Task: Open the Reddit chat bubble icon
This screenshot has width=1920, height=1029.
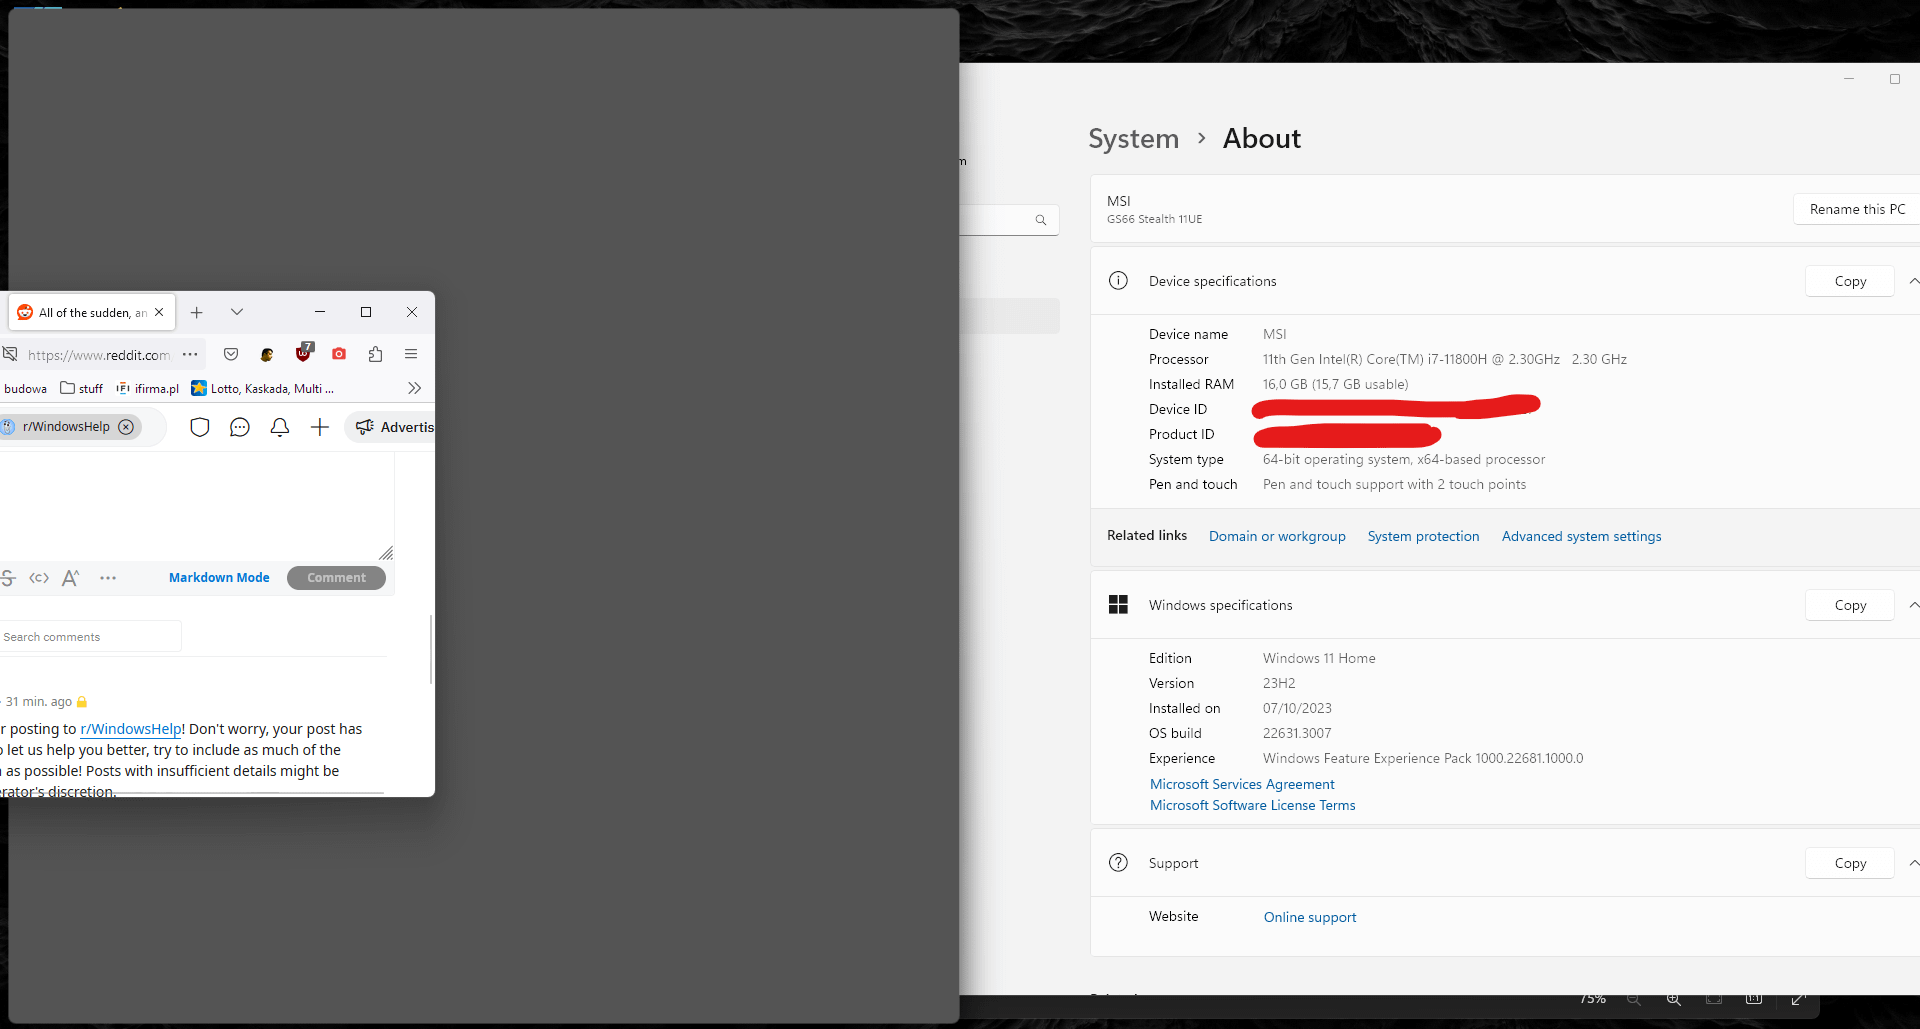Action: [x=240, y=428]
